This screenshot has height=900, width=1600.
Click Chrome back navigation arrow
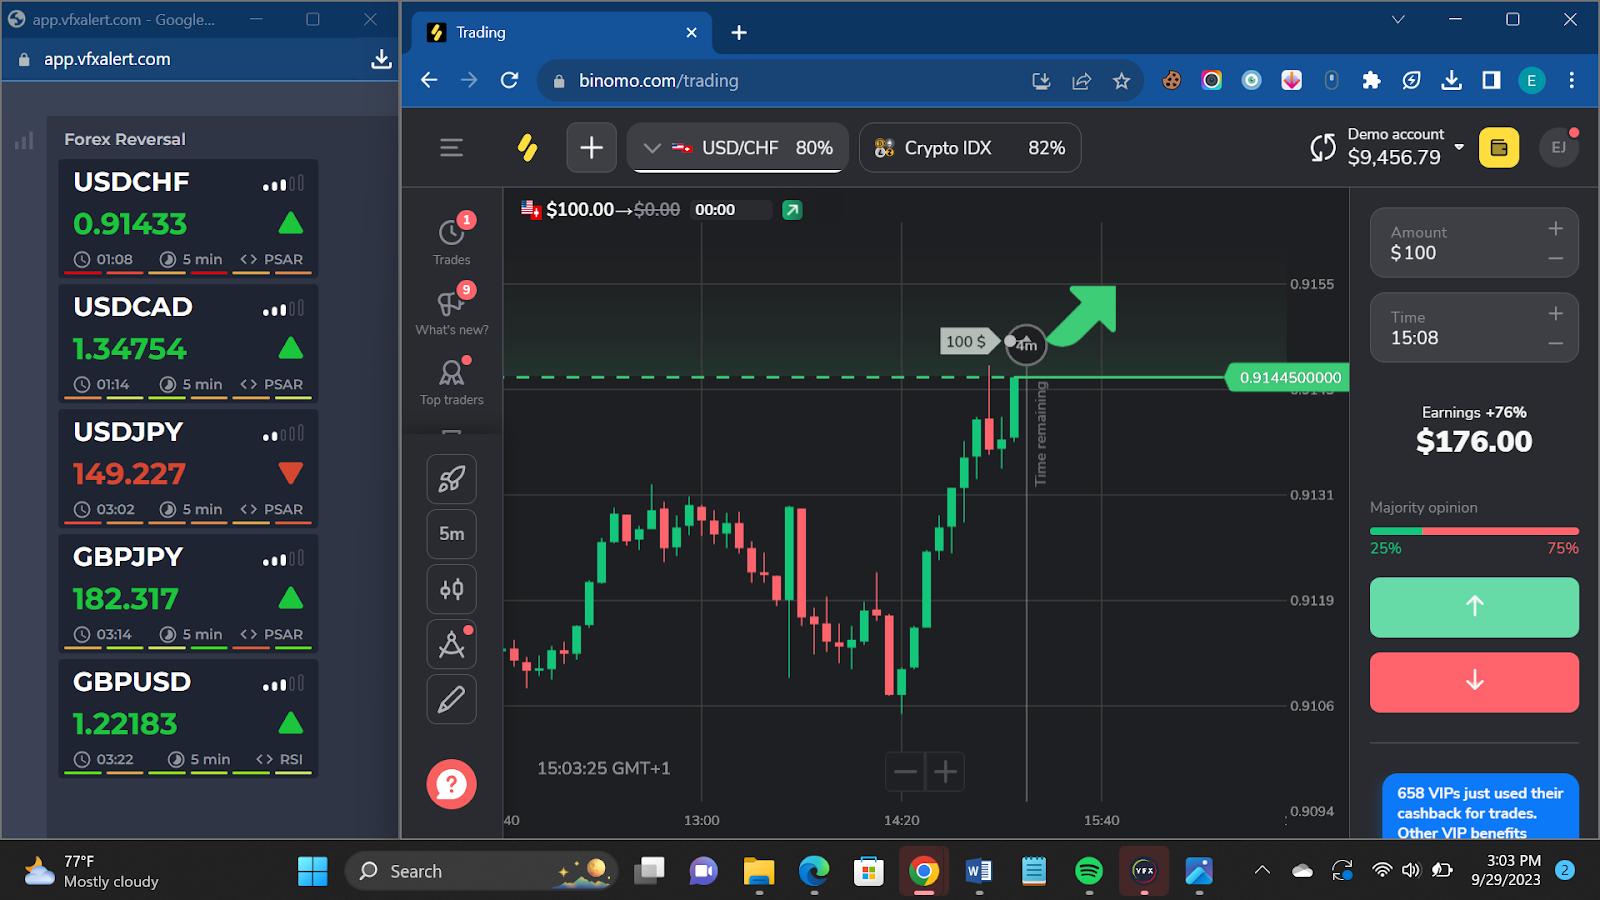[x=429, y=80]
